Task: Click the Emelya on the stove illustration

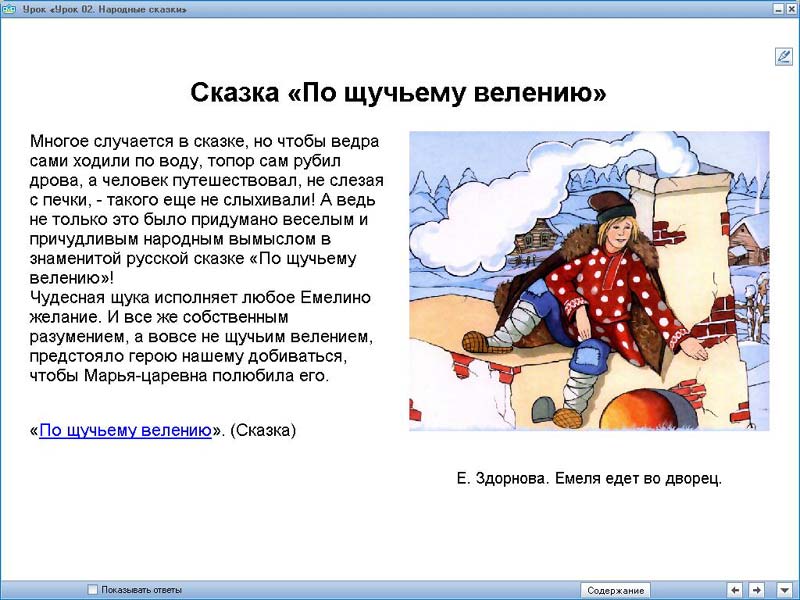Action: tap(589, 281)
